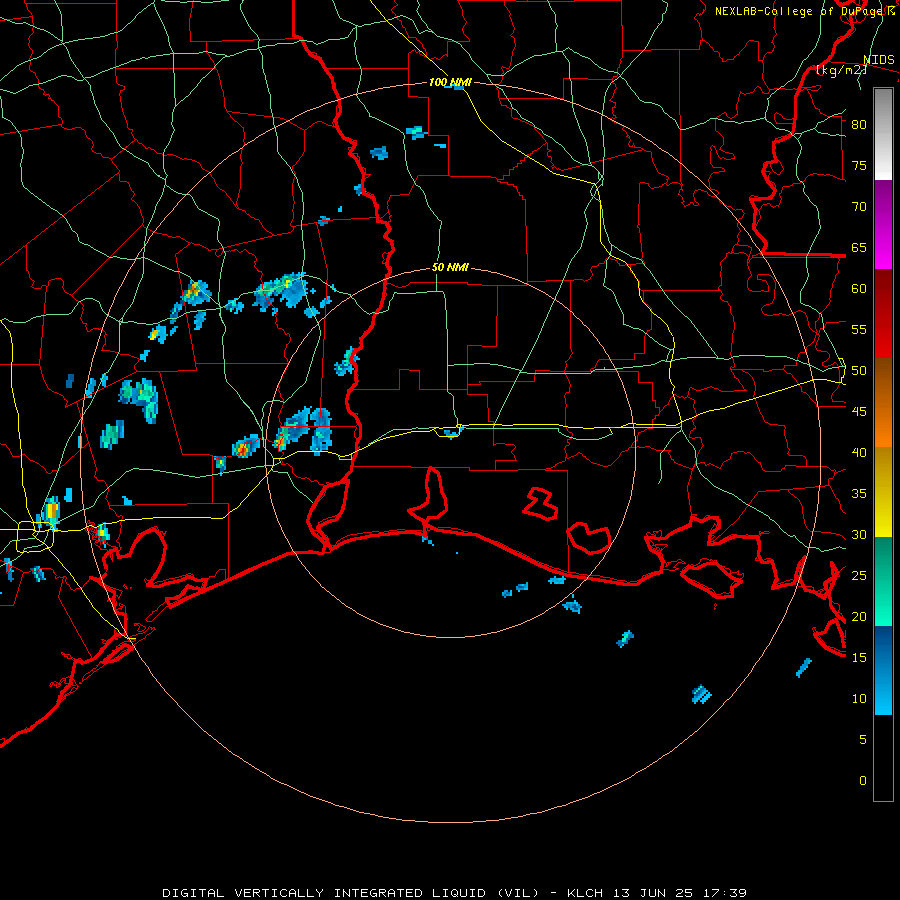The width and height of the screenshot is (900, 900).
Task: Select the green-teal segment of the color scale
Action: pos(883,581)
